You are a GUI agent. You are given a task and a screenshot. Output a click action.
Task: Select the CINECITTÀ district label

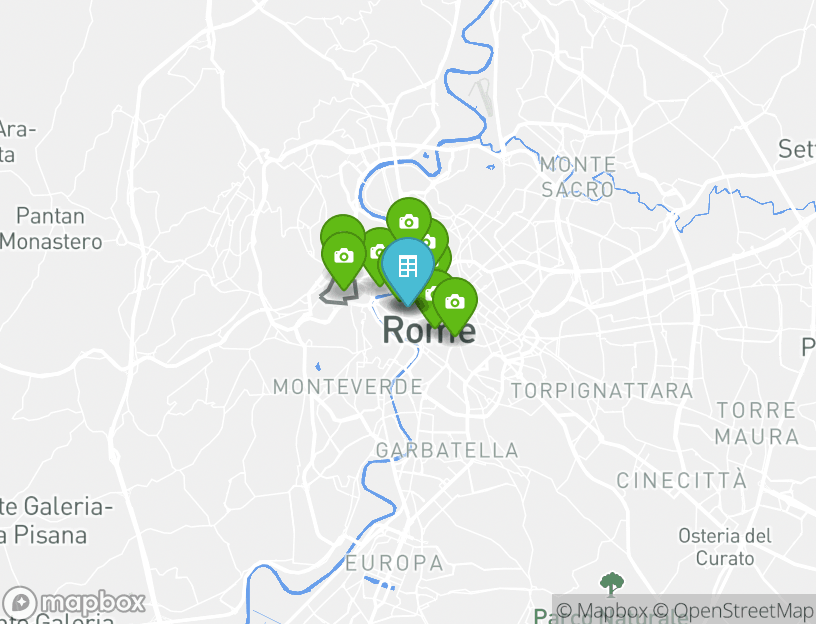coord(682,480)
